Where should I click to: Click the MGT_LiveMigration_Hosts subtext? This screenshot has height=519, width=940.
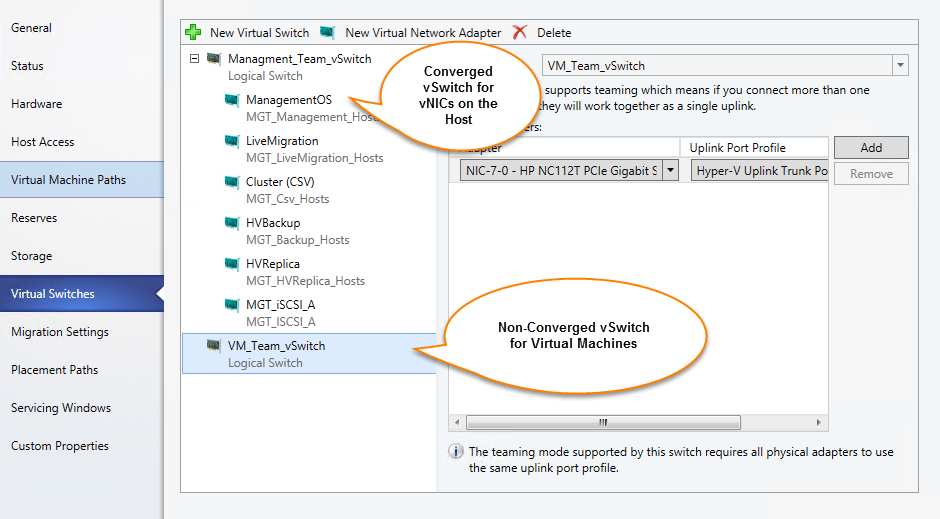coord(315,158)
